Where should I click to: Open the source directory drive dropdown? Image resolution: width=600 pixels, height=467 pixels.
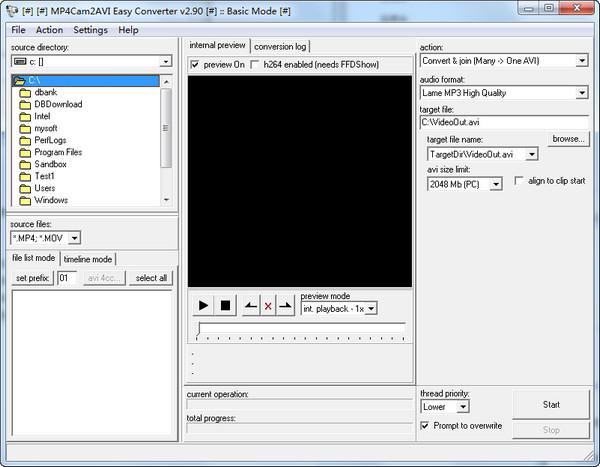tap(166, 61)
